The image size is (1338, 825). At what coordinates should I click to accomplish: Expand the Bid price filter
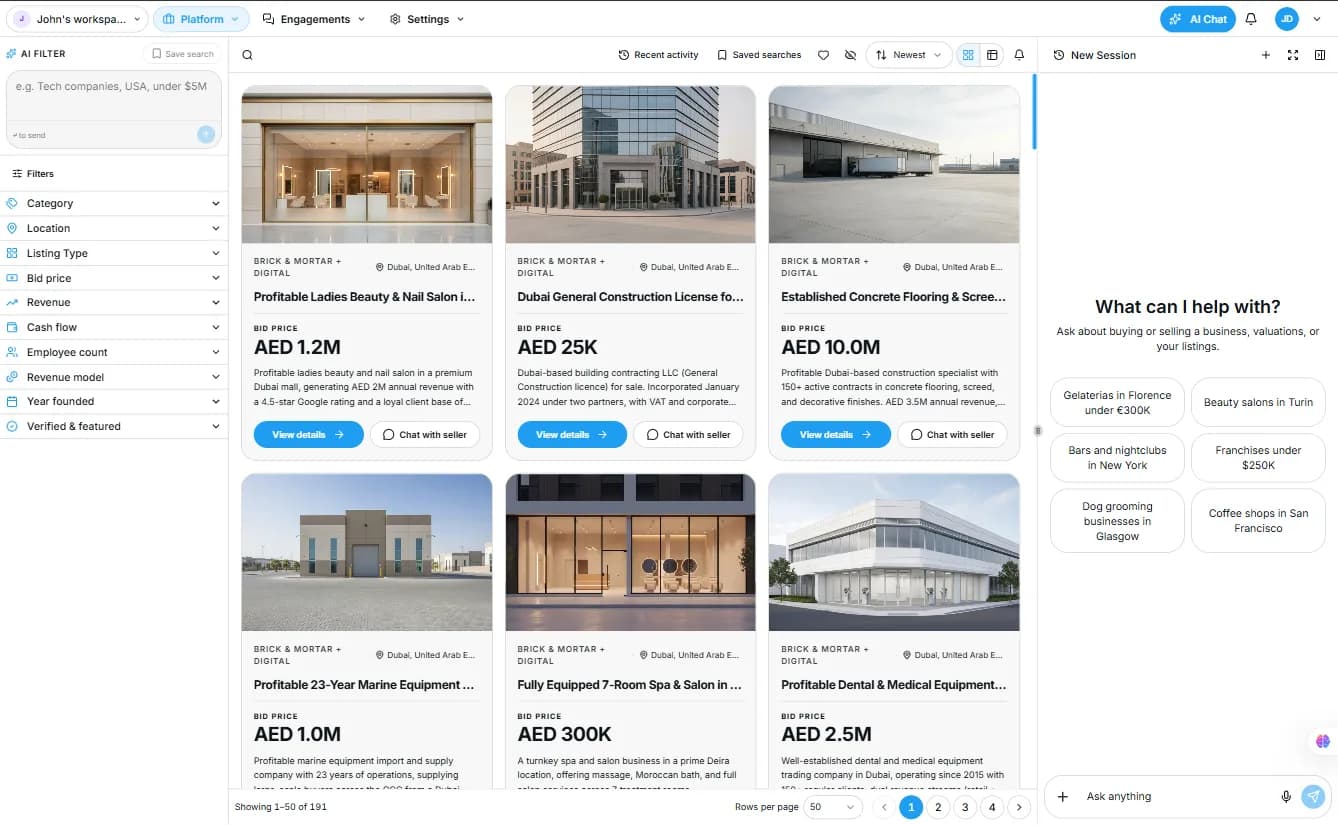click(x=114, y=278)
